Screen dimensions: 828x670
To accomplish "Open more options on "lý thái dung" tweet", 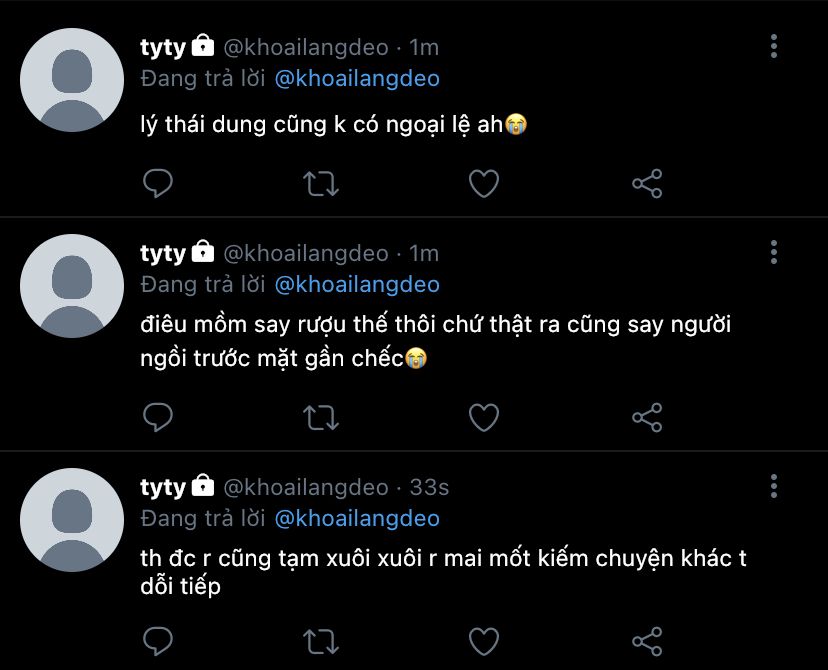I will point(774,47).
